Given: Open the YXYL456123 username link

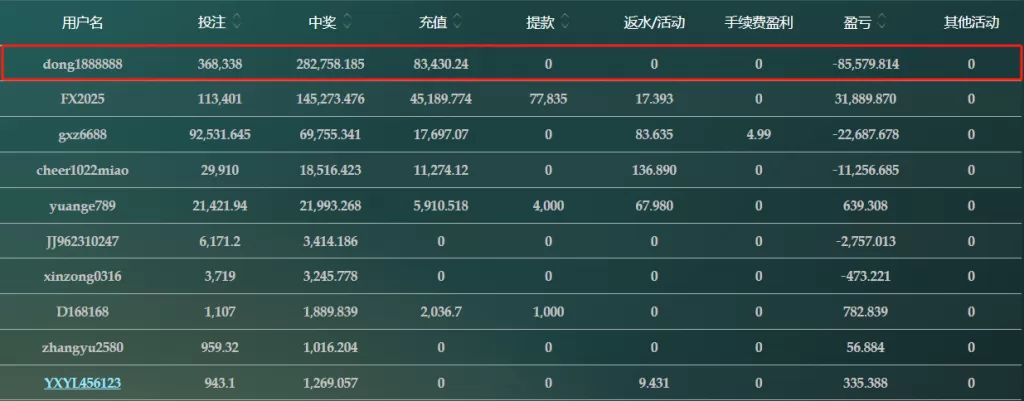Looking at the screenshot, I should click(82, 383).
